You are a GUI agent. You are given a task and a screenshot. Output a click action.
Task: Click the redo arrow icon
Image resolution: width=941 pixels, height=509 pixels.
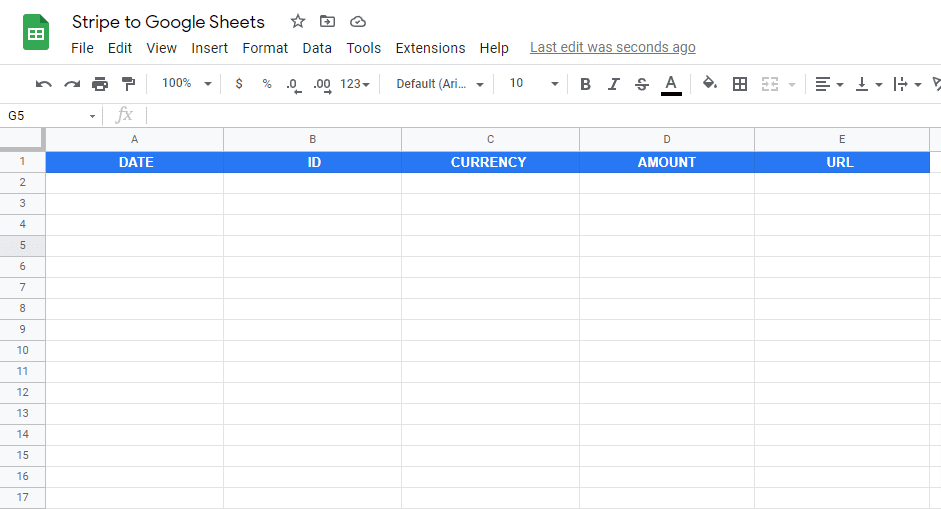(x=72, y=84)
